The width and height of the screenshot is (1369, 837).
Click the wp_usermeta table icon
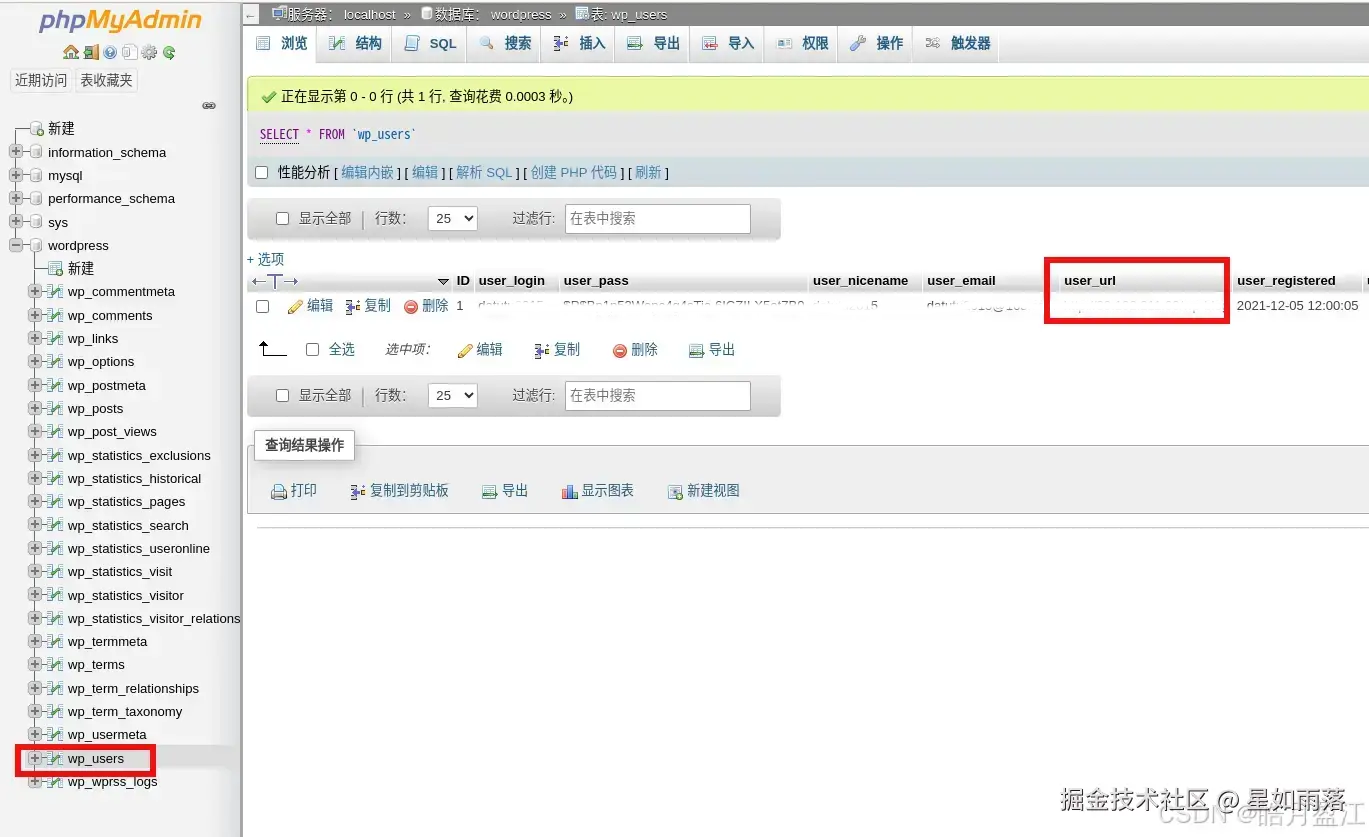55,735
